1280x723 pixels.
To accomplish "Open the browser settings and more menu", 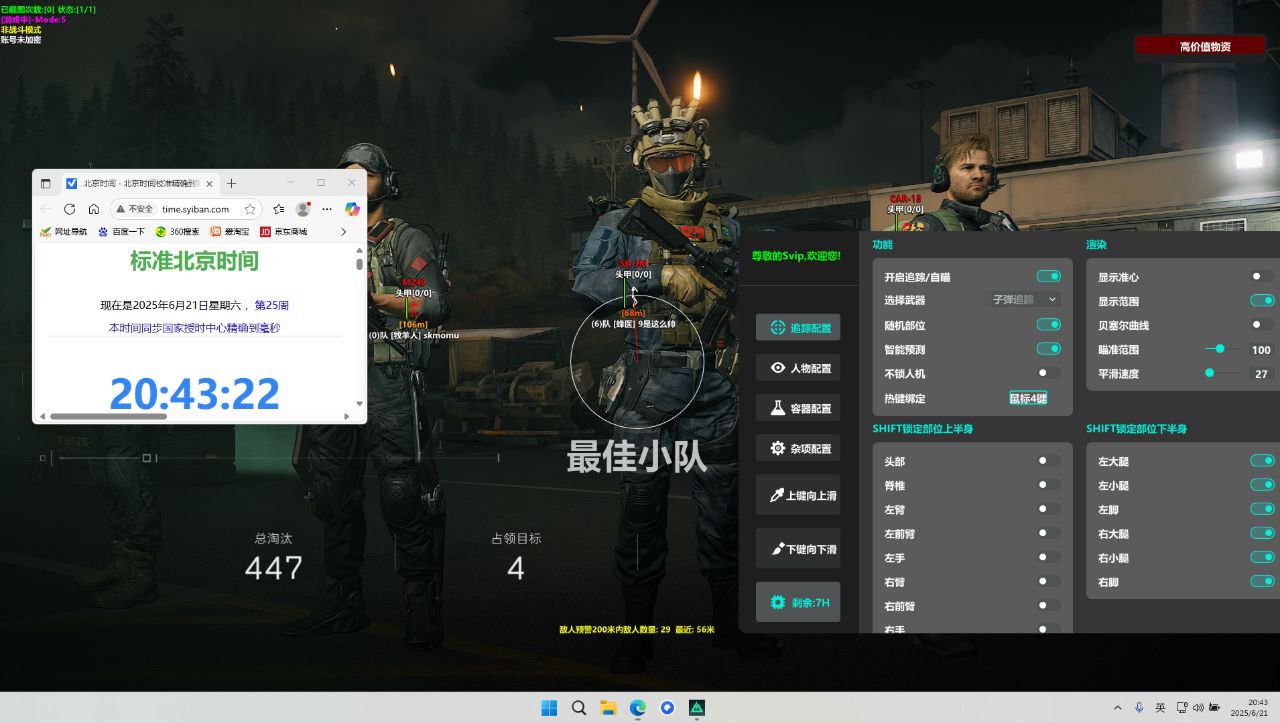I will (327, 209).
